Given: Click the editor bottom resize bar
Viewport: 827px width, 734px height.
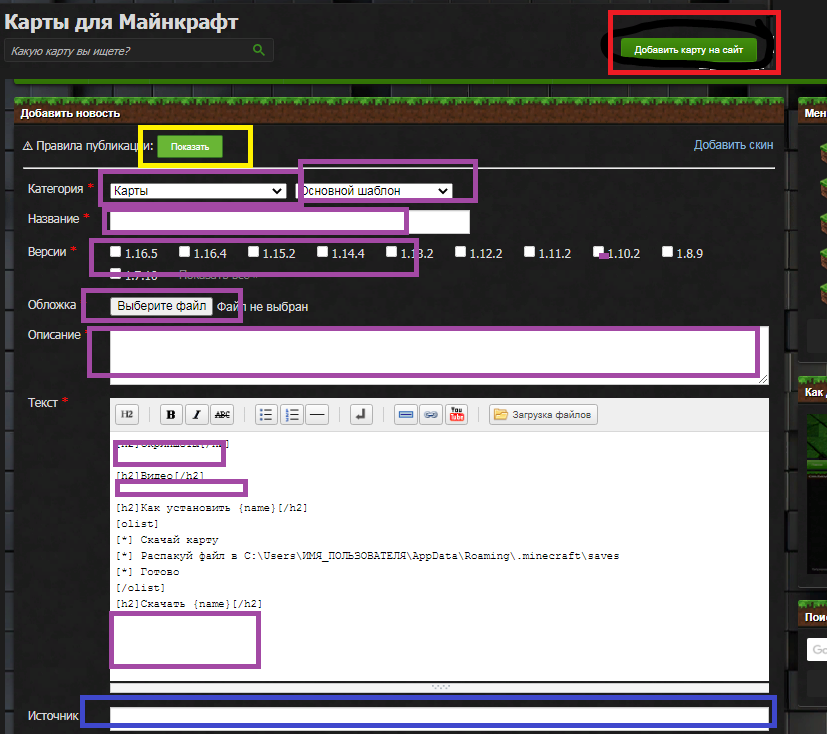Looking at the screenshot, I should (439, 687).
